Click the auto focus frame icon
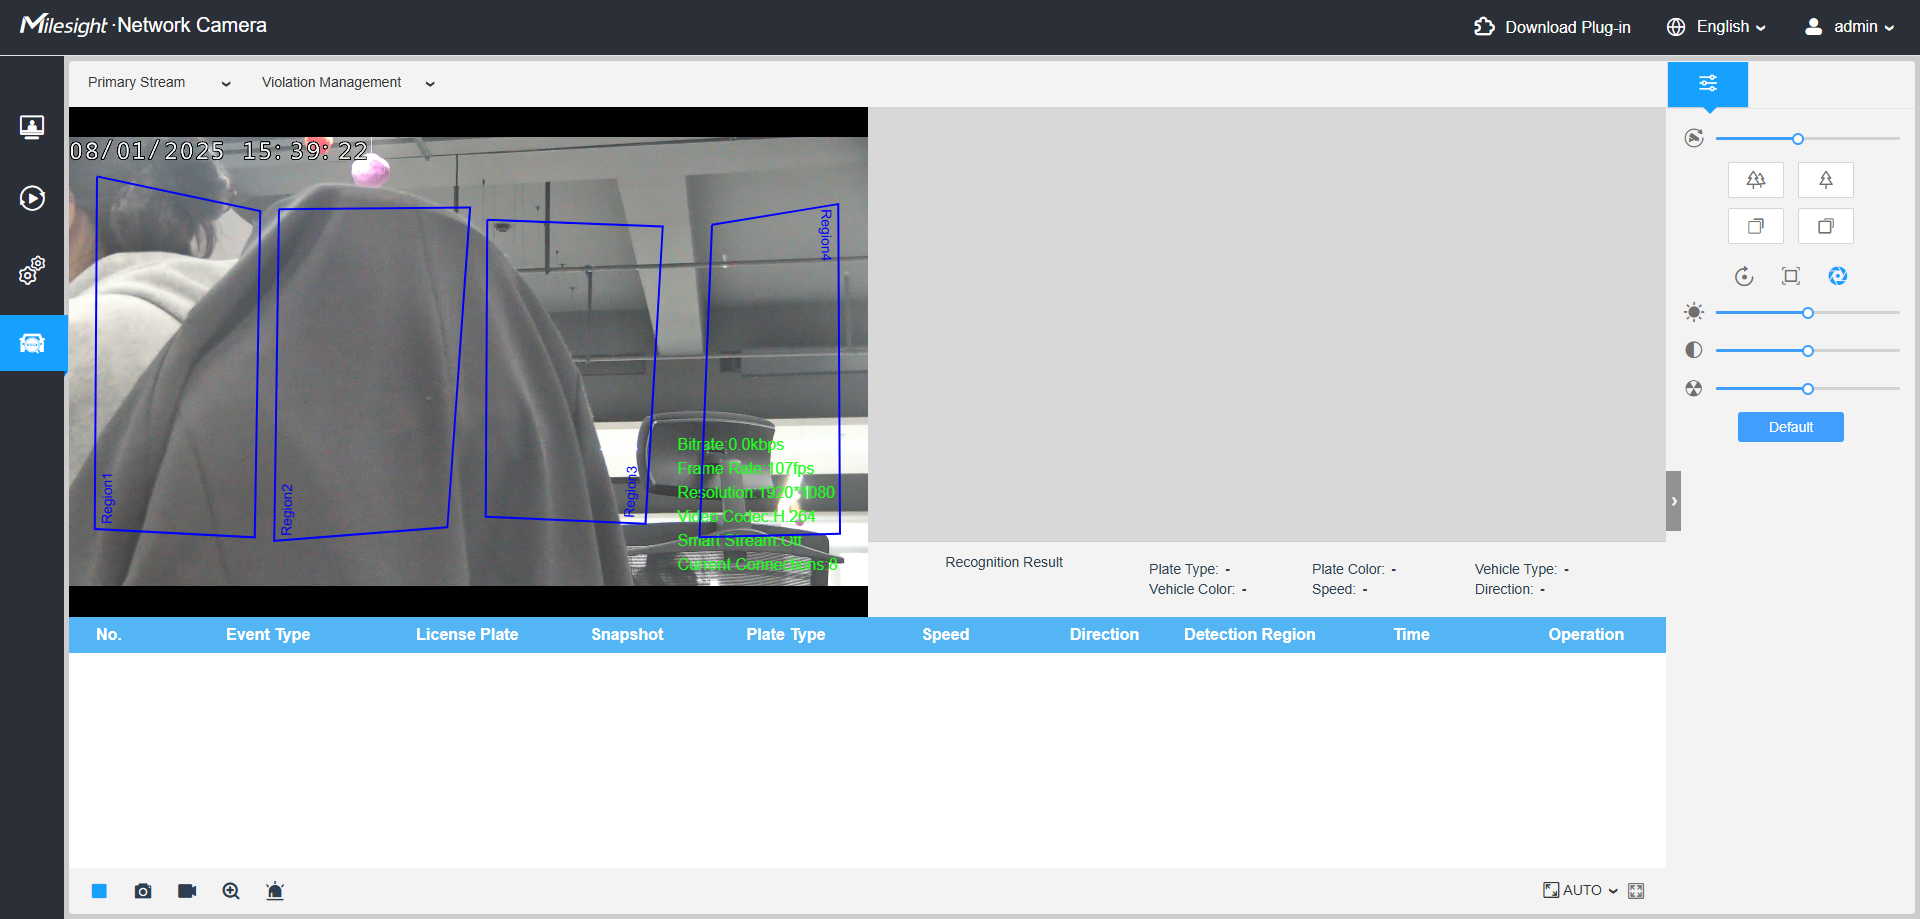 (x=1791, y=276)
